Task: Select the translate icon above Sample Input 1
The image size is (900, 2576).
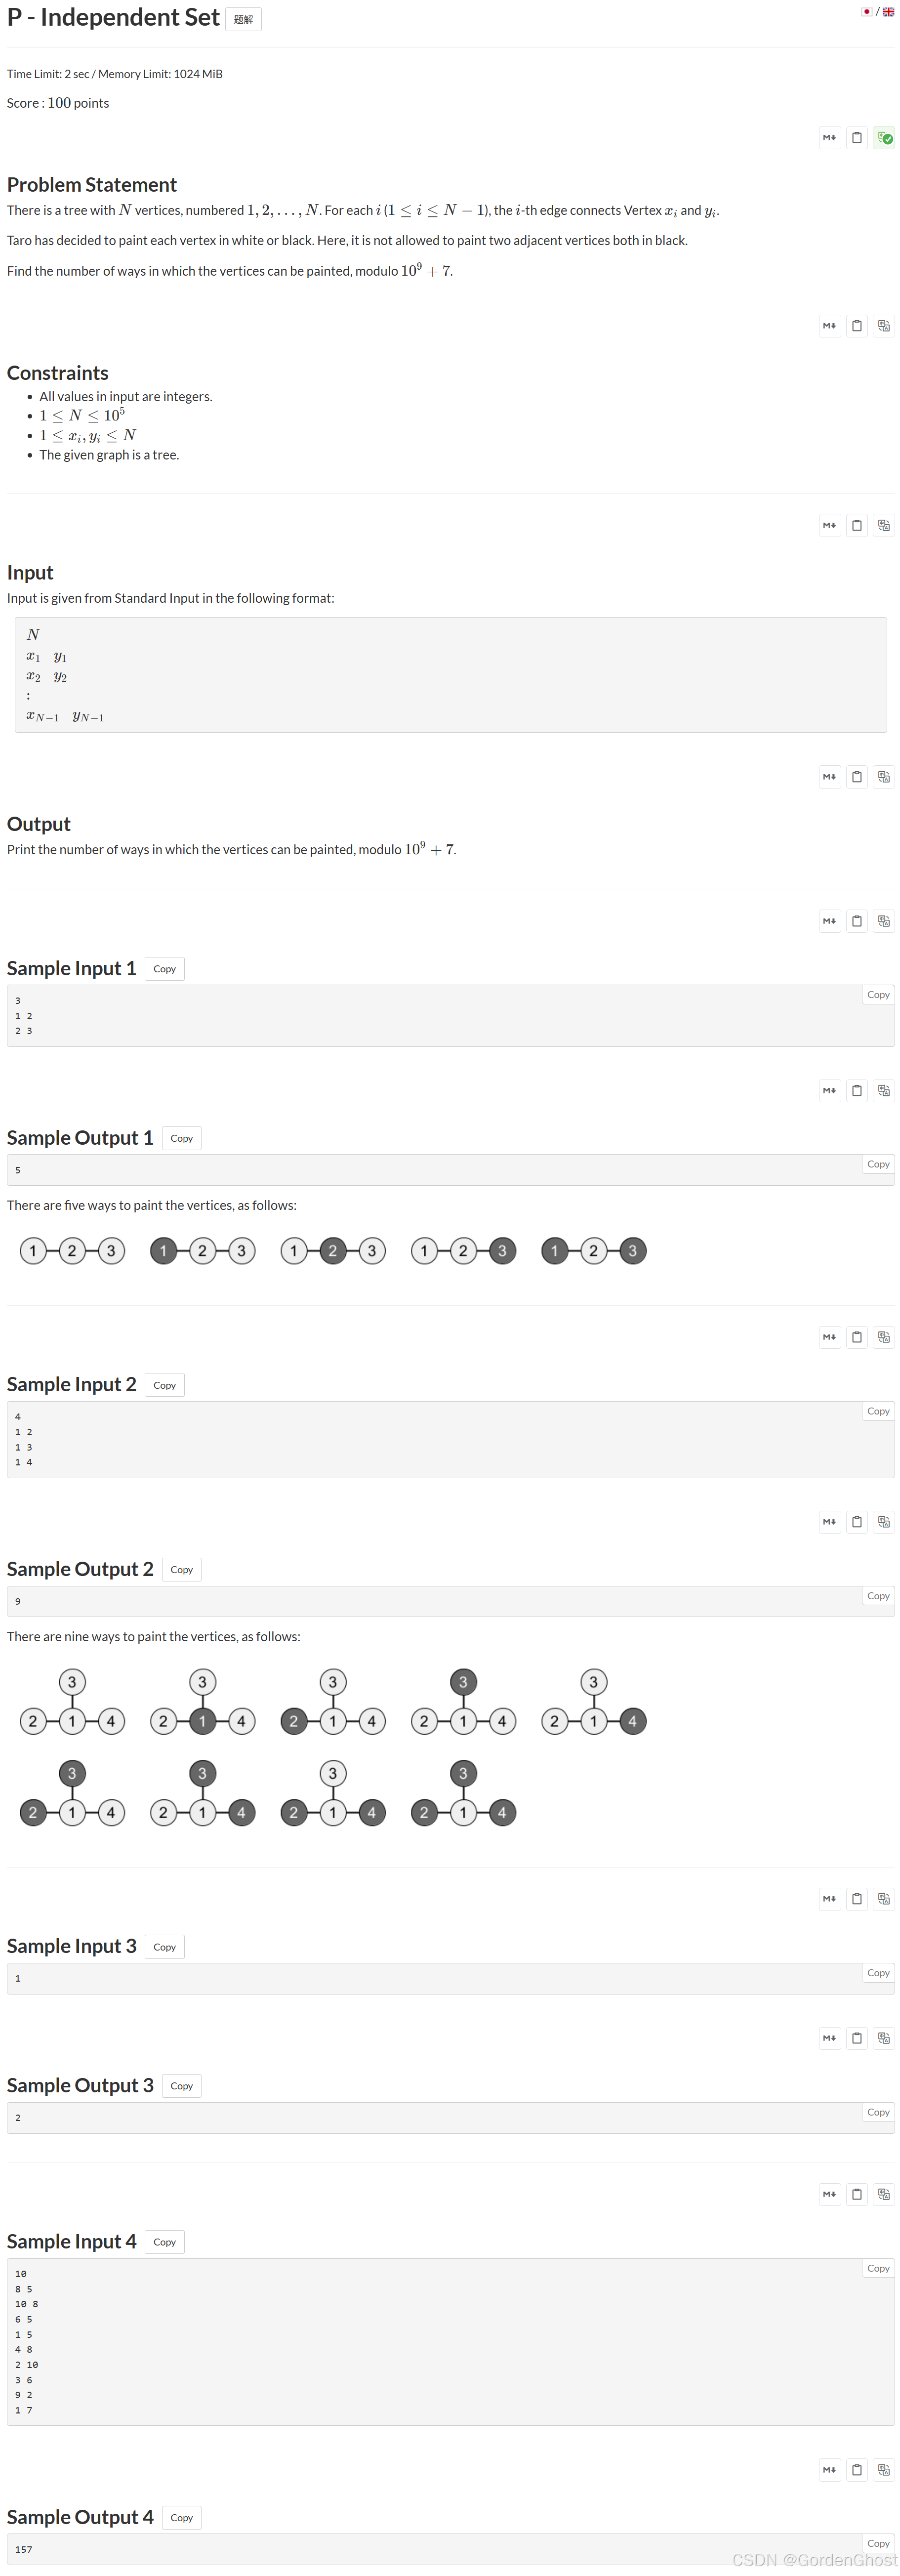Action: pyautogui.click(x=883, y=921)
